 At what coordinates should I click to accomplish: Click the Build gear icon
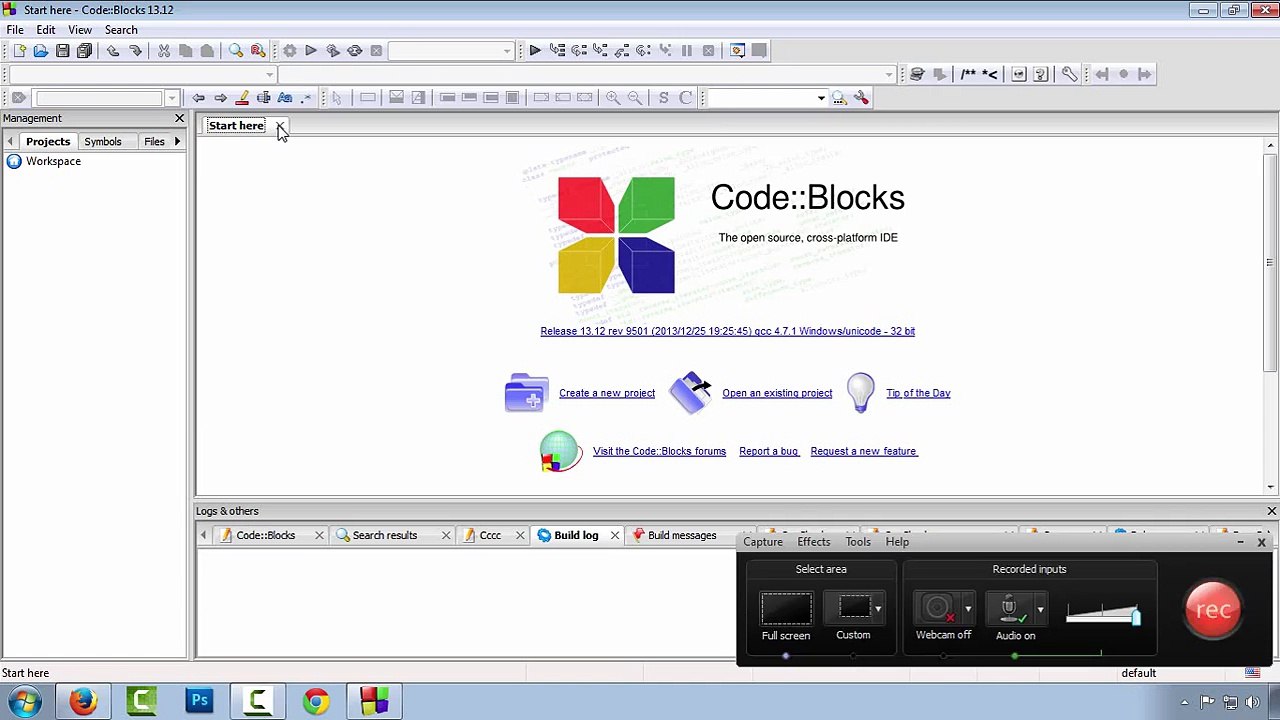tap(289, 51)
